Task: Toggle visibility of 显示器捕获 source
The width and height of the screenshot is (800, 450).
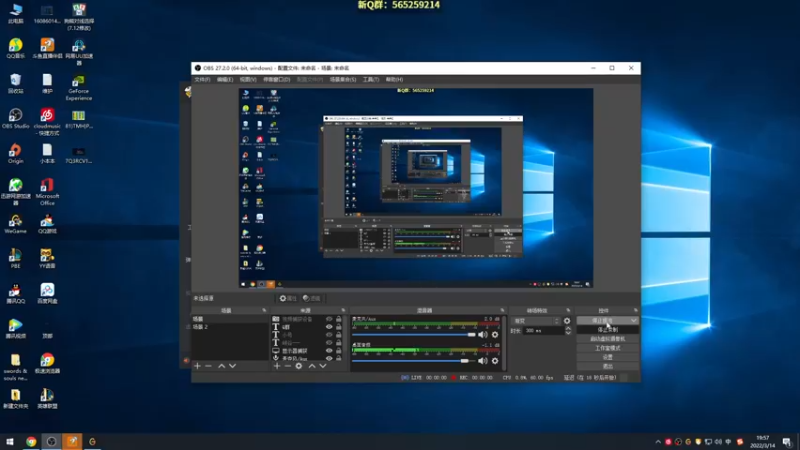Action: click(329, 351)
